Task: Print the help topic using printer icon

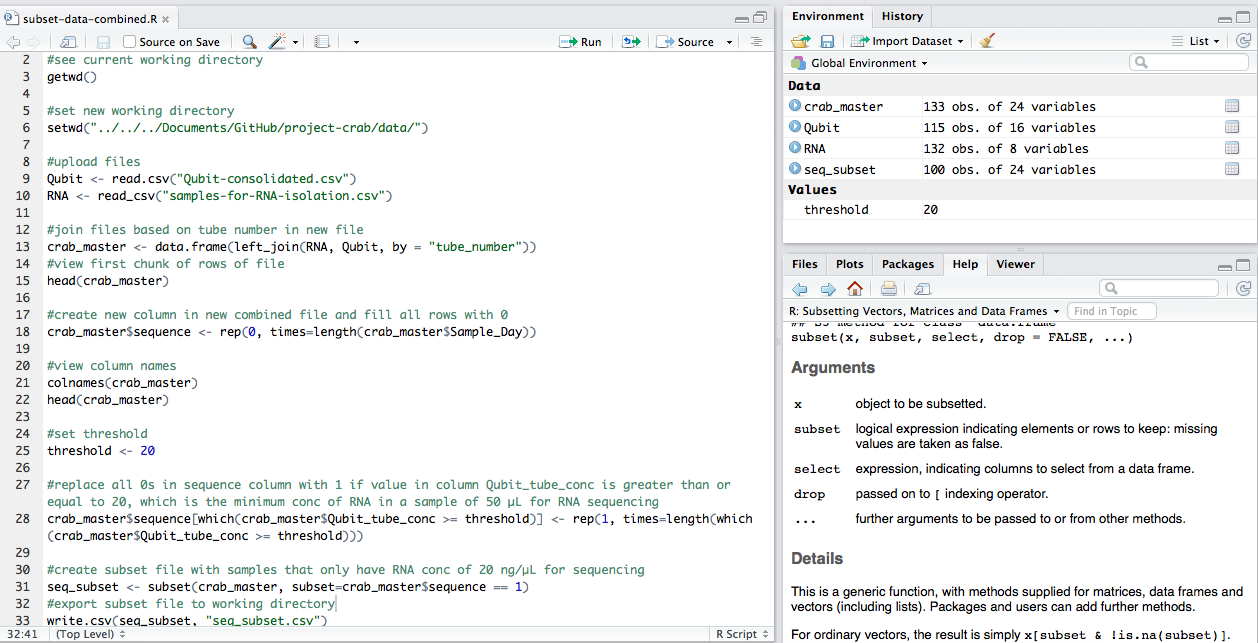Action: coord(888,289)
